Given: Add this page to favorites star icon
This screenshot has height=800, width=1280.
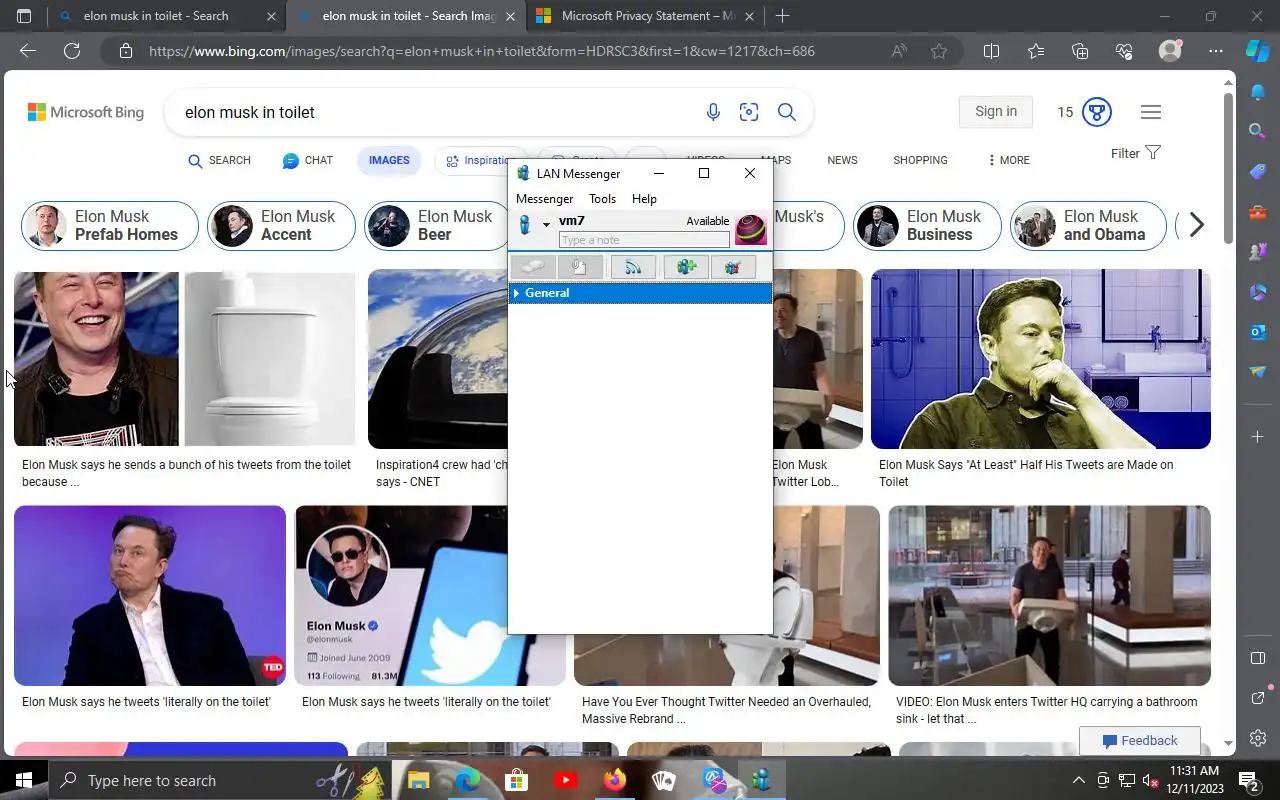Looking at the screenshot, I should coord(939,51).
